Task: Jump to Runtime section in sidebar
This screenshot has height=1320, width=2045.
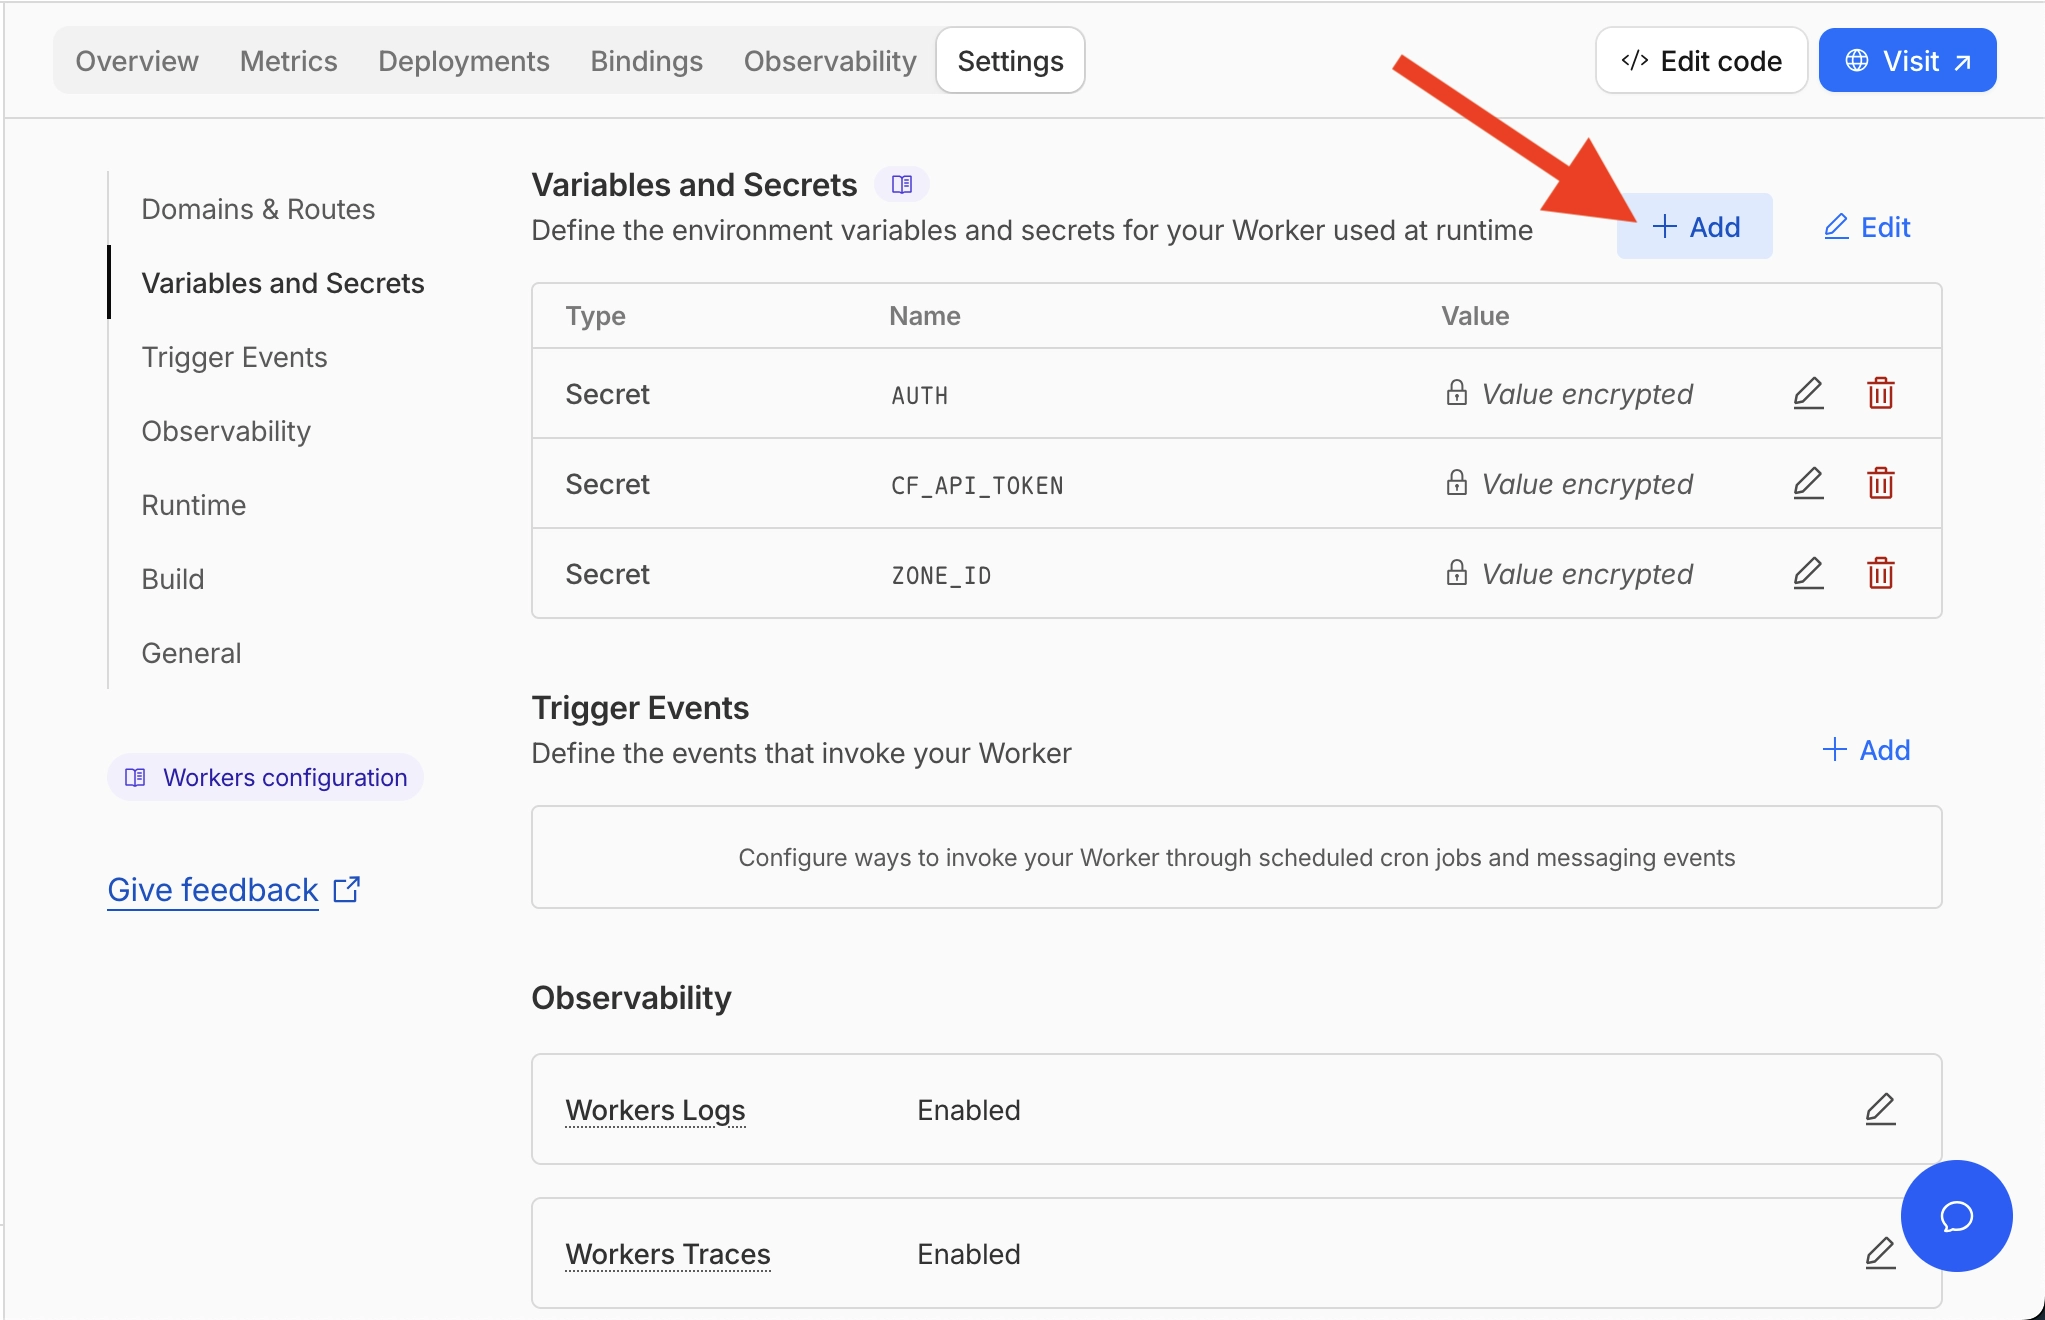Action: click(x=194, y=505)
